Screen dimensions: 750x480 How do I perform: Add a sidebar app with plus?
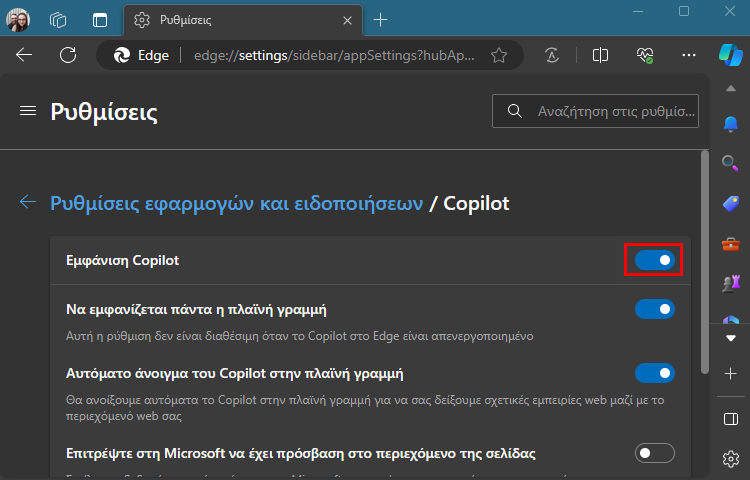tap(730, 373)
